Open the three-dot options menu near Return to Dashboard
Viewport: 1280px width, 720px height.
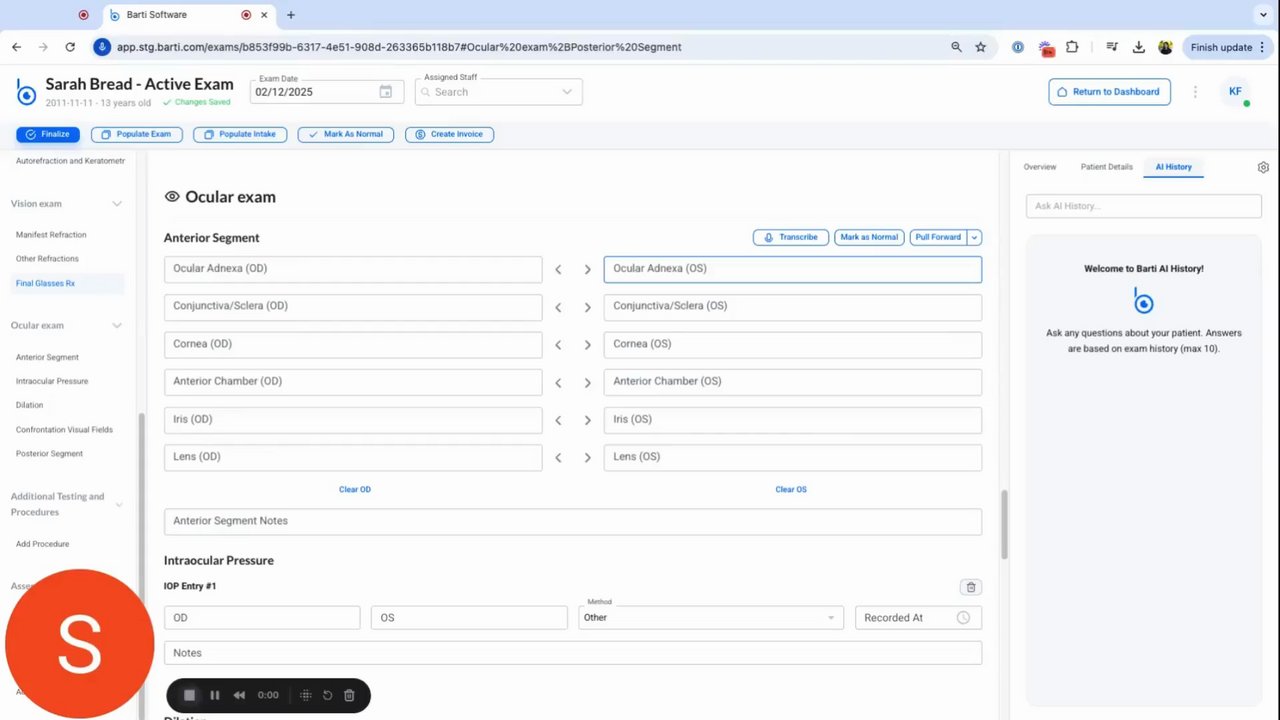tap(1195, 92)
